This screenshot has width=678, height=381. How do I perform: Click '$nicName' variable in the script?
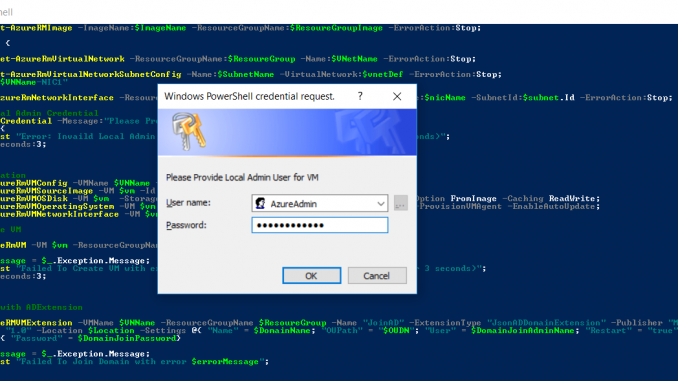[445, 98]
